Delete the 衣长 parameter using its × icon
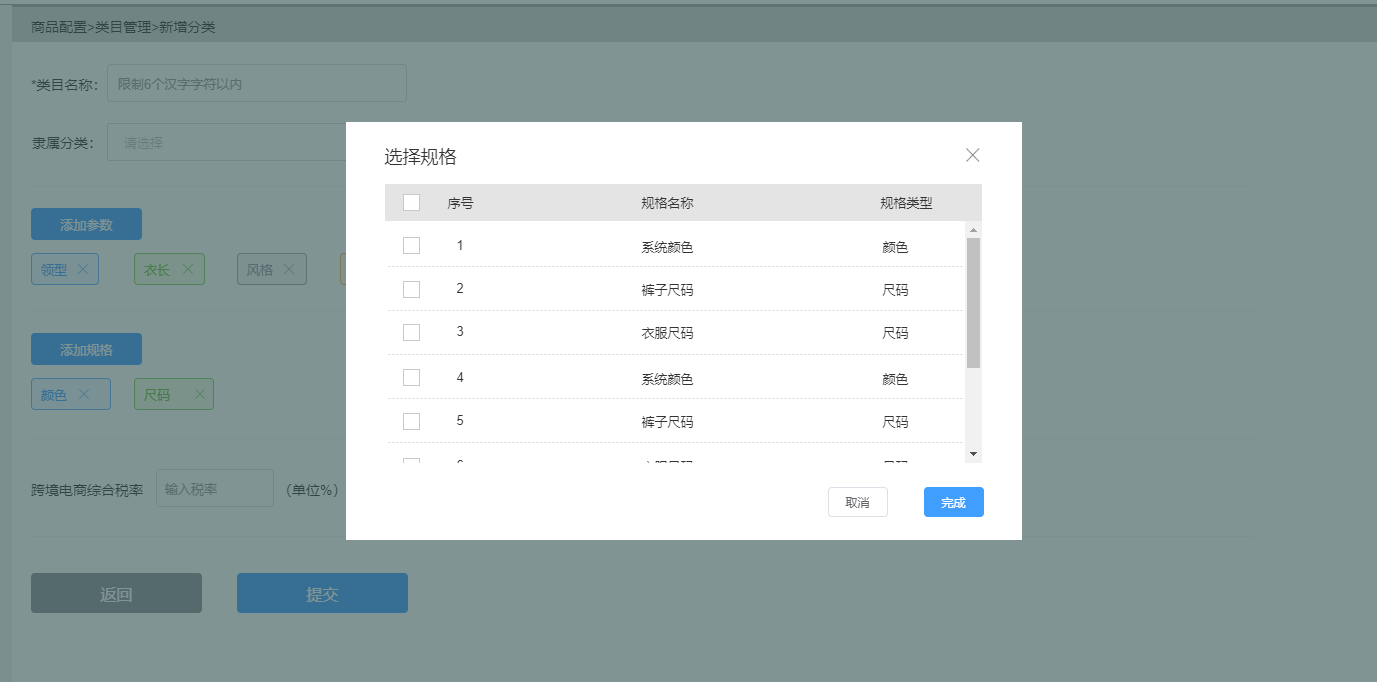 click(x=186, y=268)
